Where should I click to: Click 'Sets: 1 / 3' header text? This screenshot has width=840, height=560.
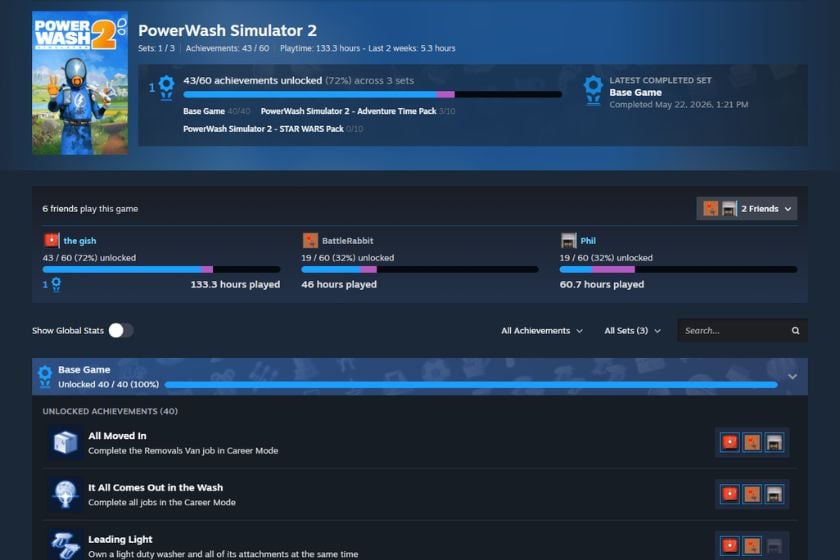pos(156,48)
